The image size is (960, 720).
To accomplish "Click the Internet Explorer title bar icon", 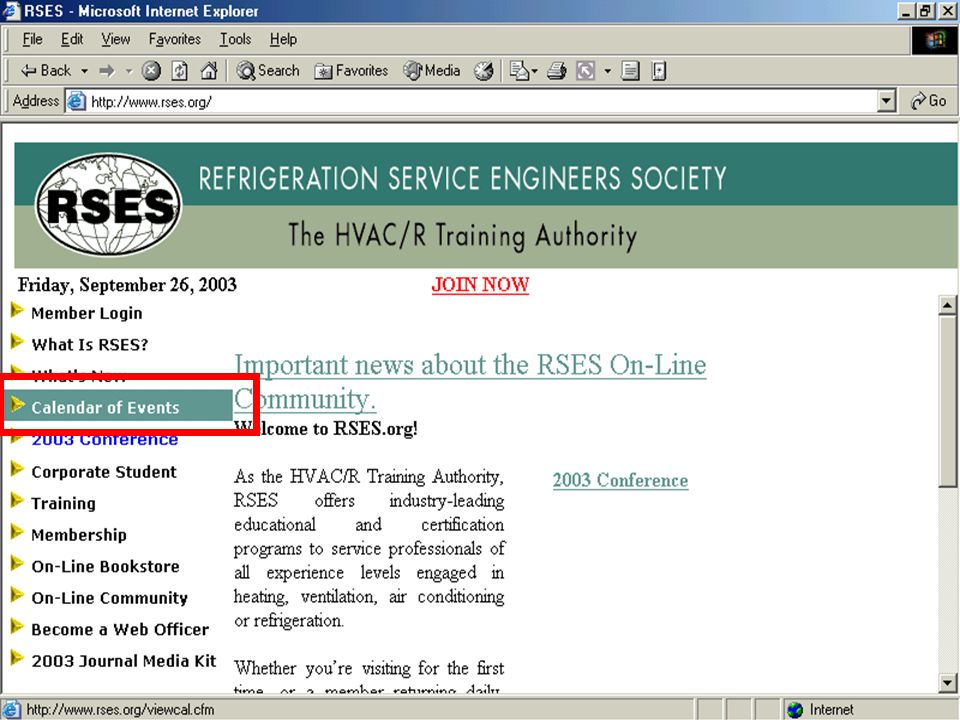I will [x=11, y=11].
